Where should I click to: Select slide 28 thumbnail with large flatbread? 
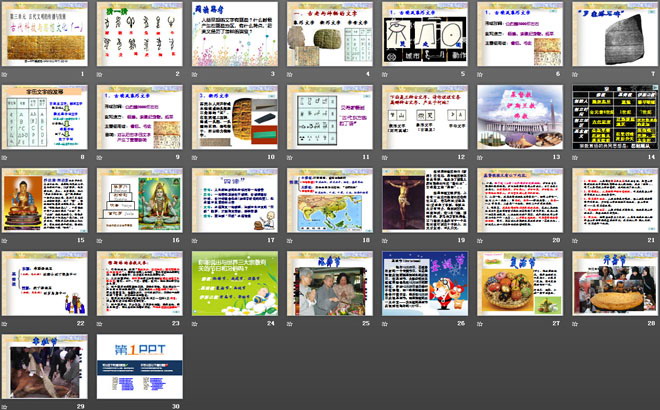pyautogui.click(x=615, y=284)
